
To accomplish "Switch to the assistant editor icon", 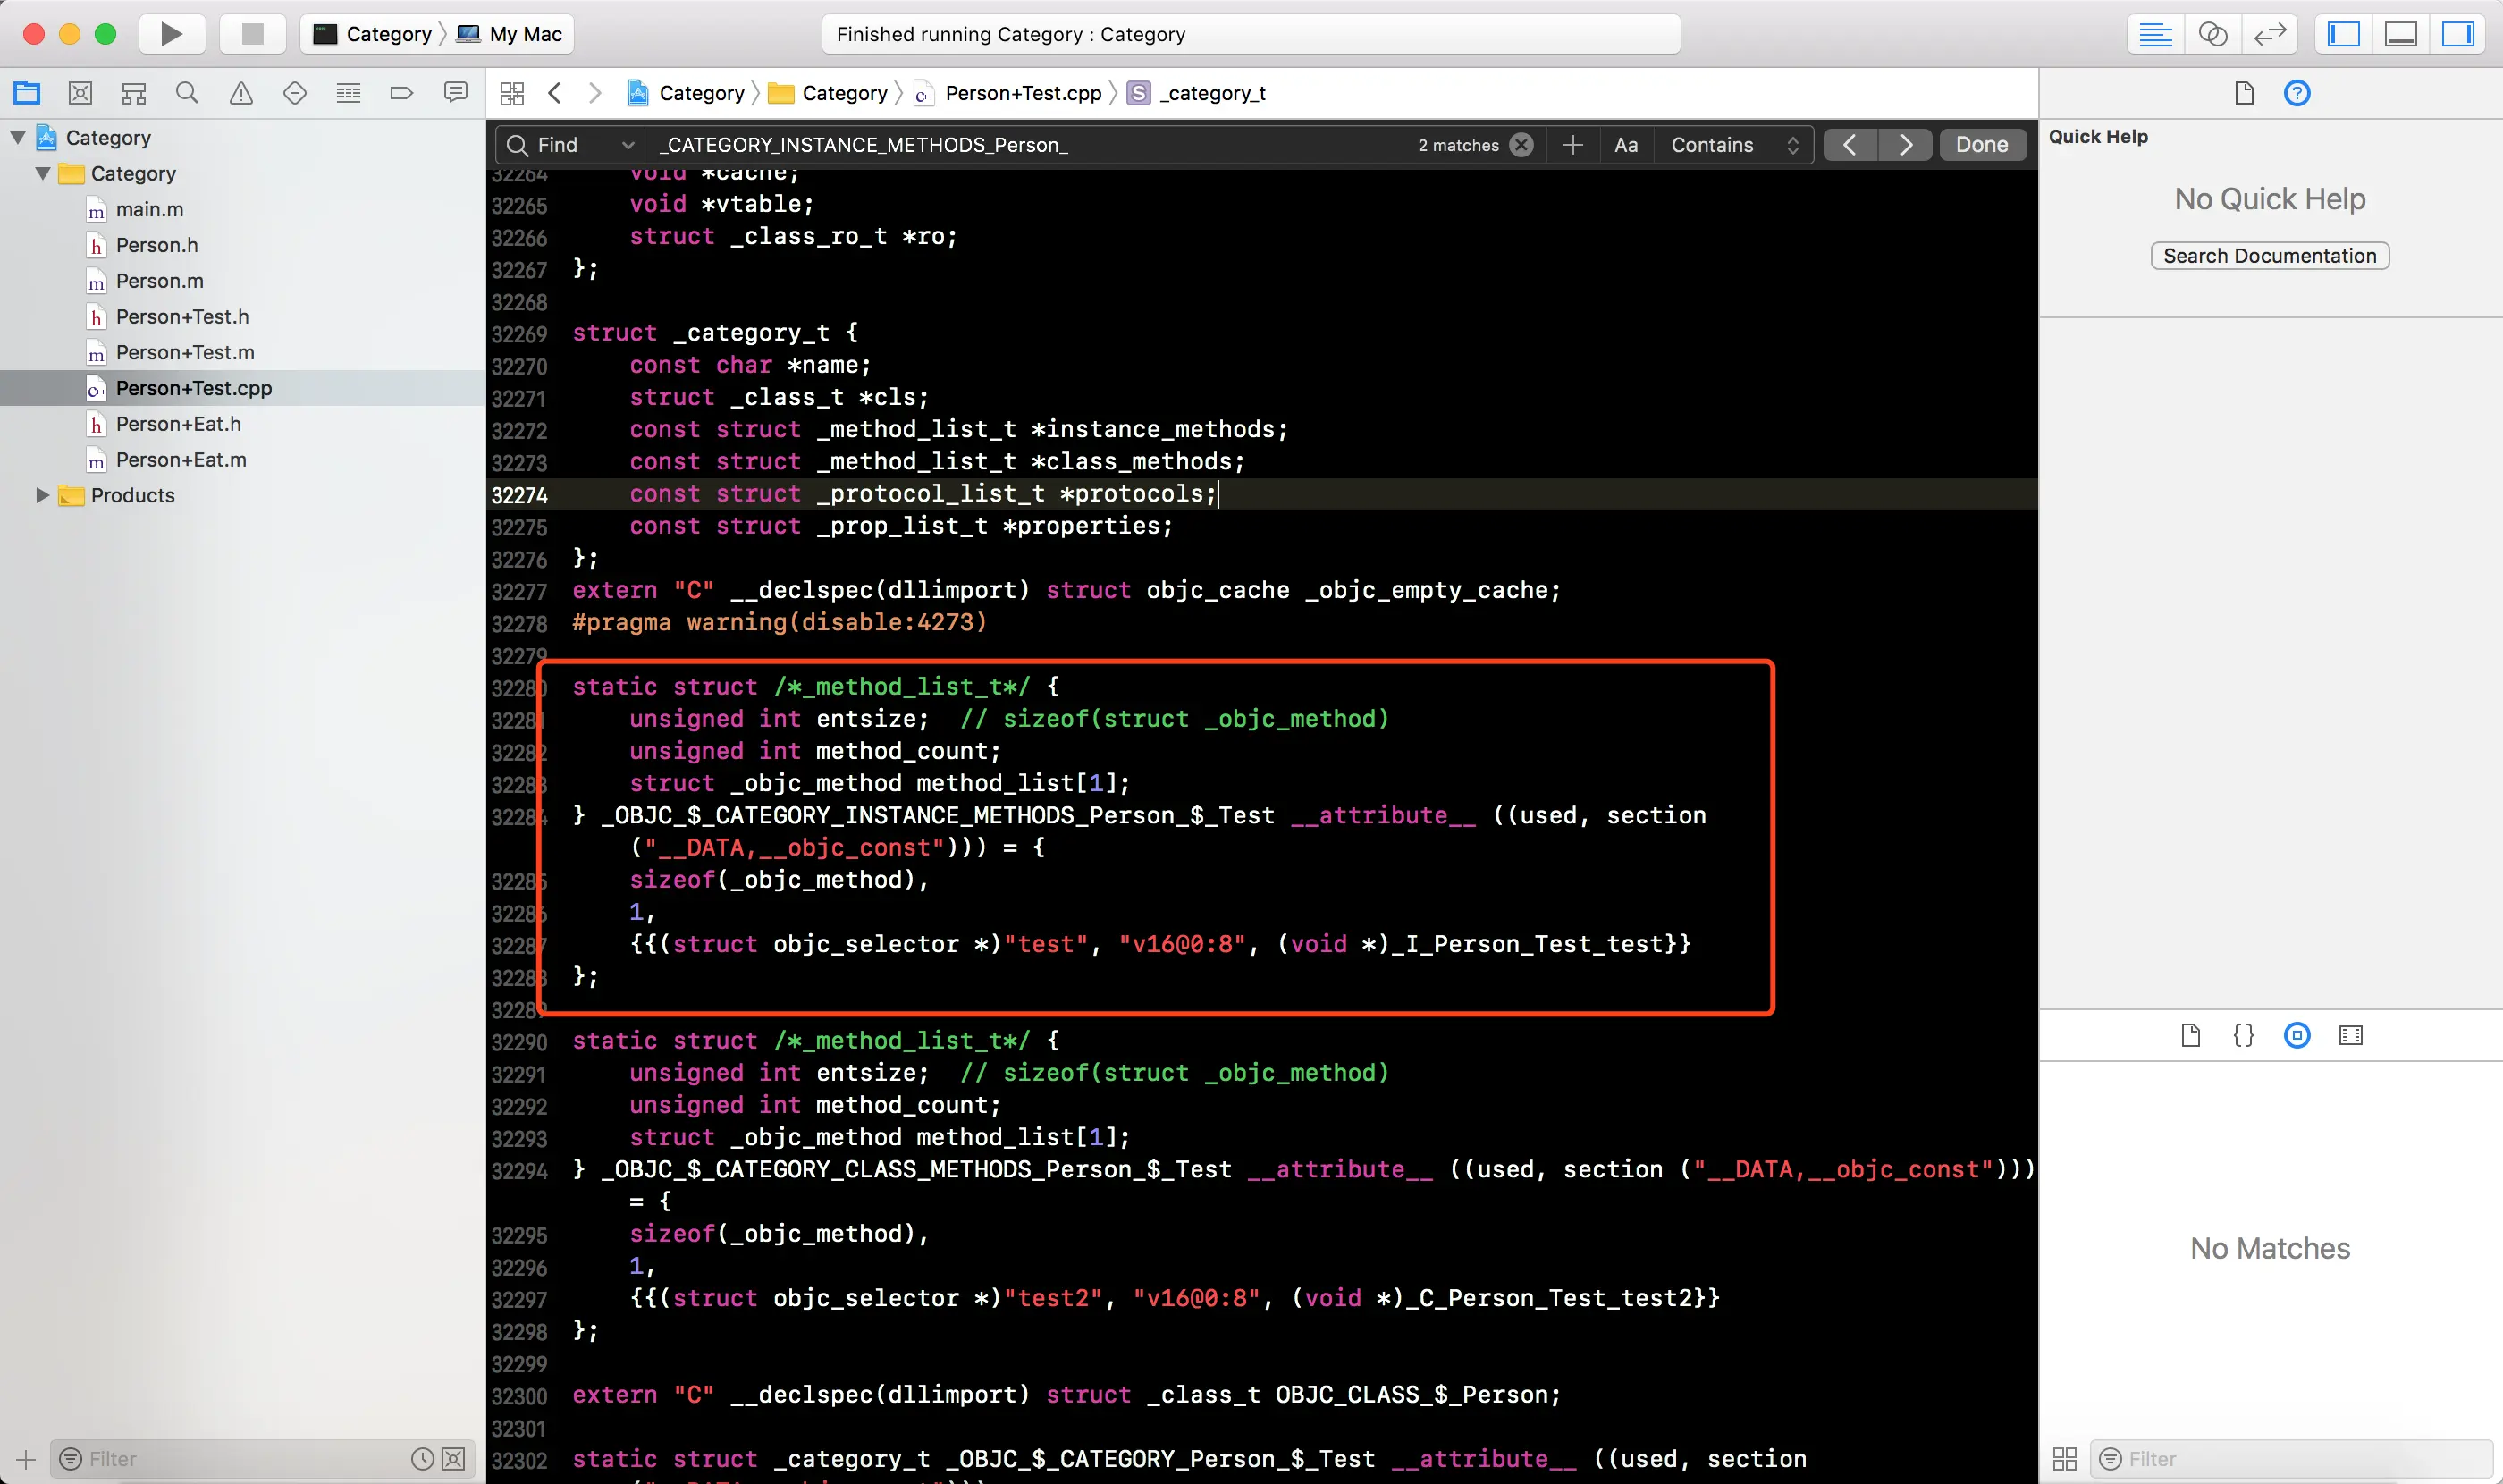I will coord(2212,34).
